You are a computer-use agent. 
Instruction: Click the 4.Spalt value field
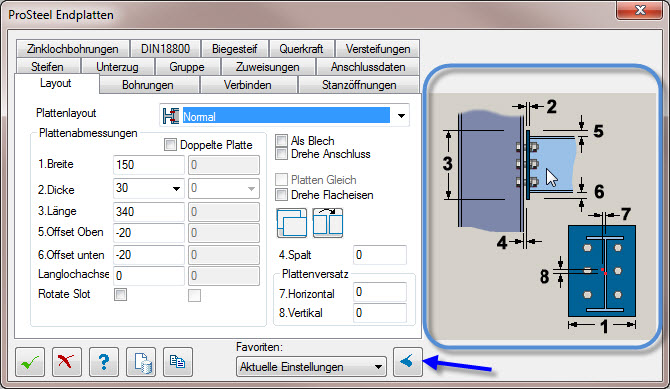pos(380,255)
